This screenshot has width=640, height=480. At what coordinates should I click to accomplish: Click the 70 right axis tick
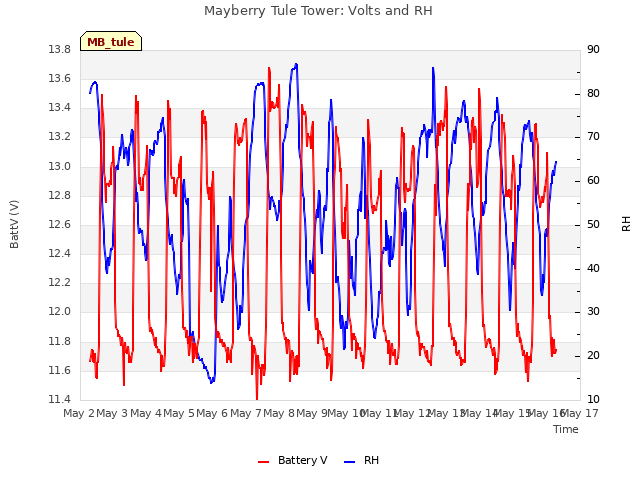click(x=593, y=137)
